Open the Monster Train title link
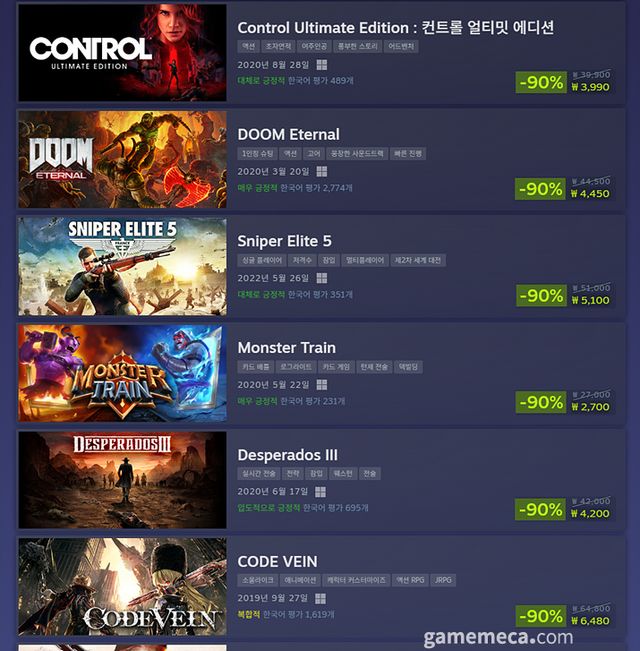Viewport: 640px width, 651px height. pos(287,348)
